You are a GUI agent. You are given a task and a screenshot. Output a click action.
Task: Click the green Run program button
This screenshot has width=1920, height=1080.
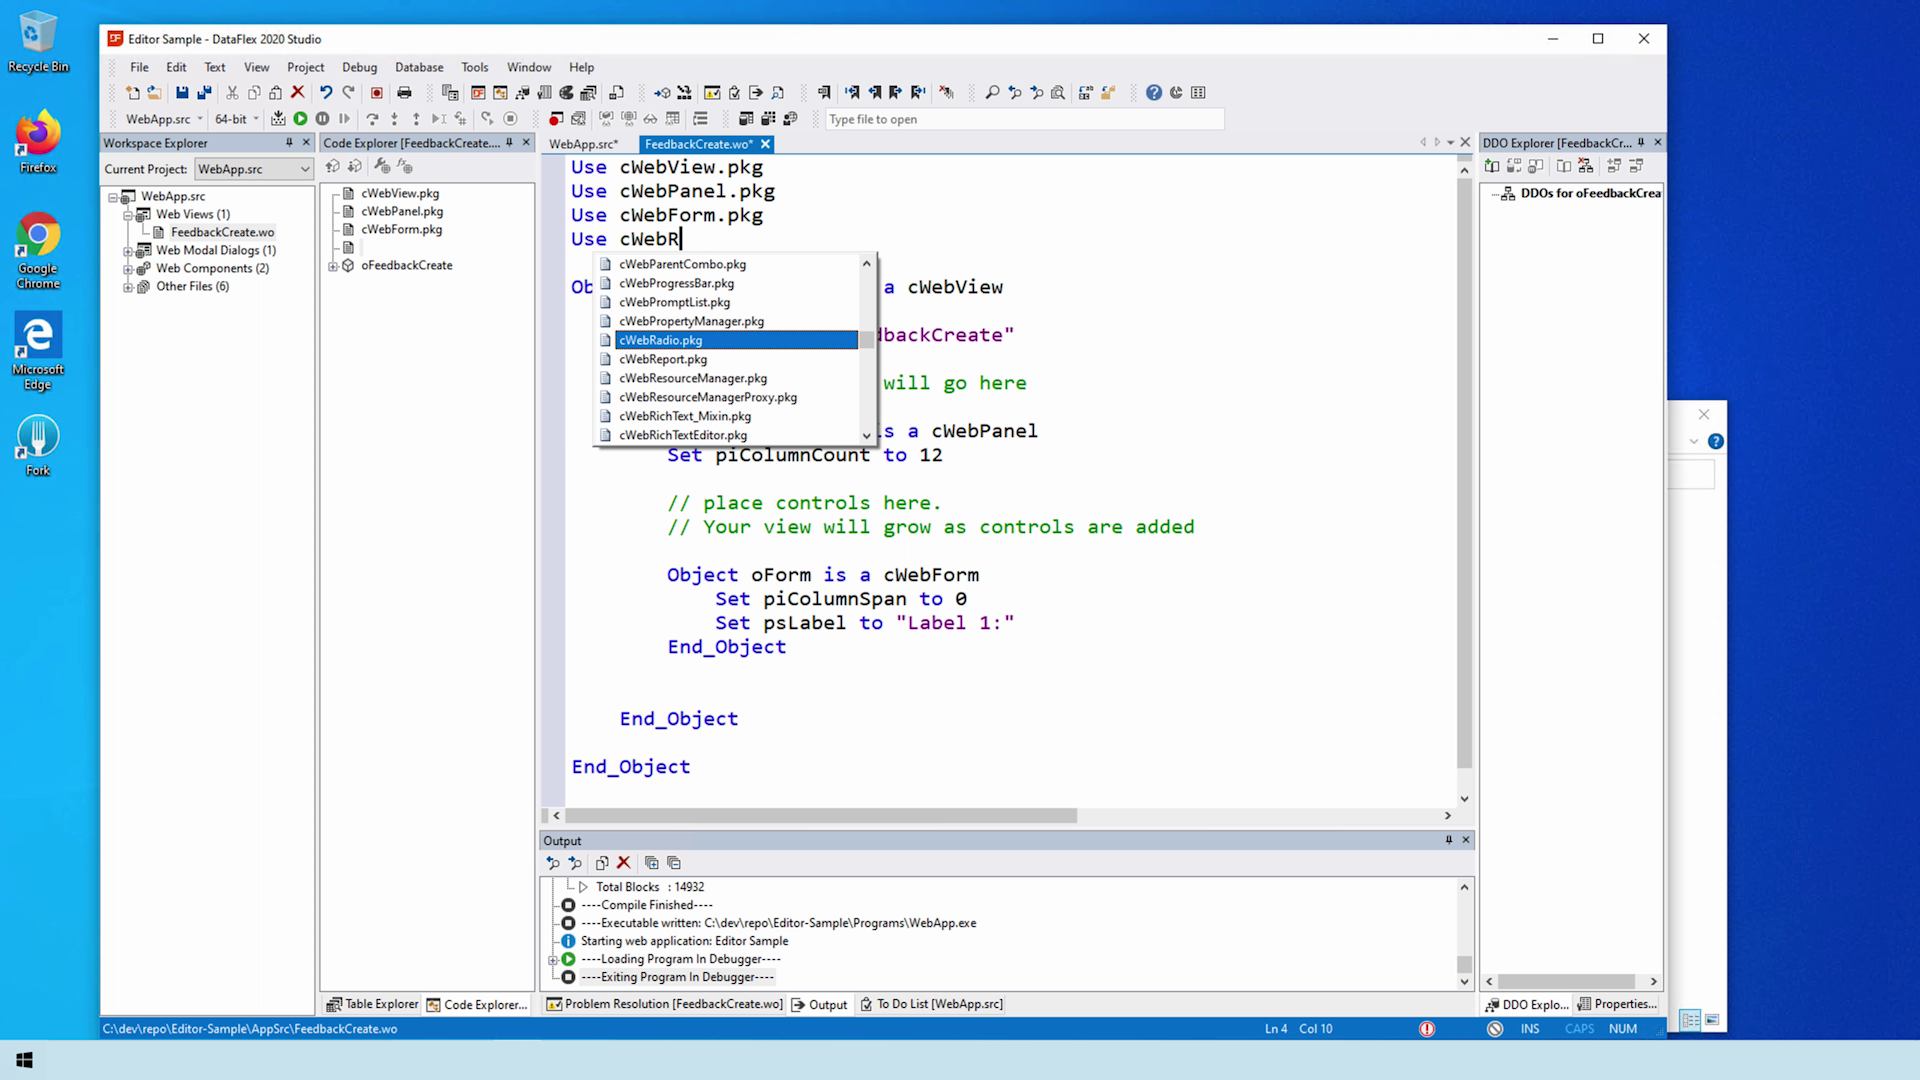click(300, 119)
